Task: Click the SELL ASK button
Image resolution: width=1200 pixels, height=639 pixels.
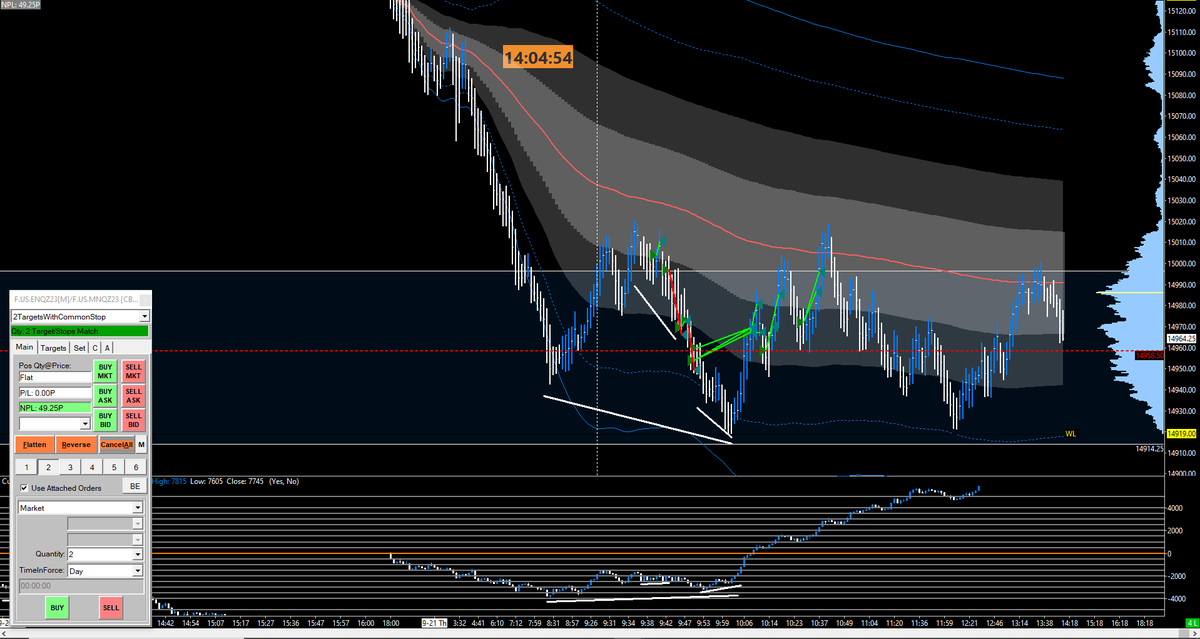Action: [133, 396]
